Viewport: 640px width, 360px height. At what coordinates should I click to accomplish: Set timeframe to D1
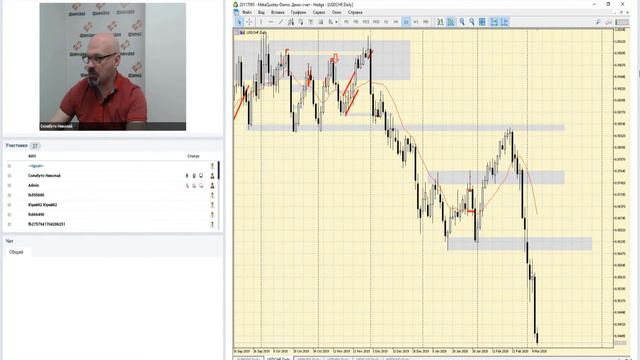coord(406,22)
